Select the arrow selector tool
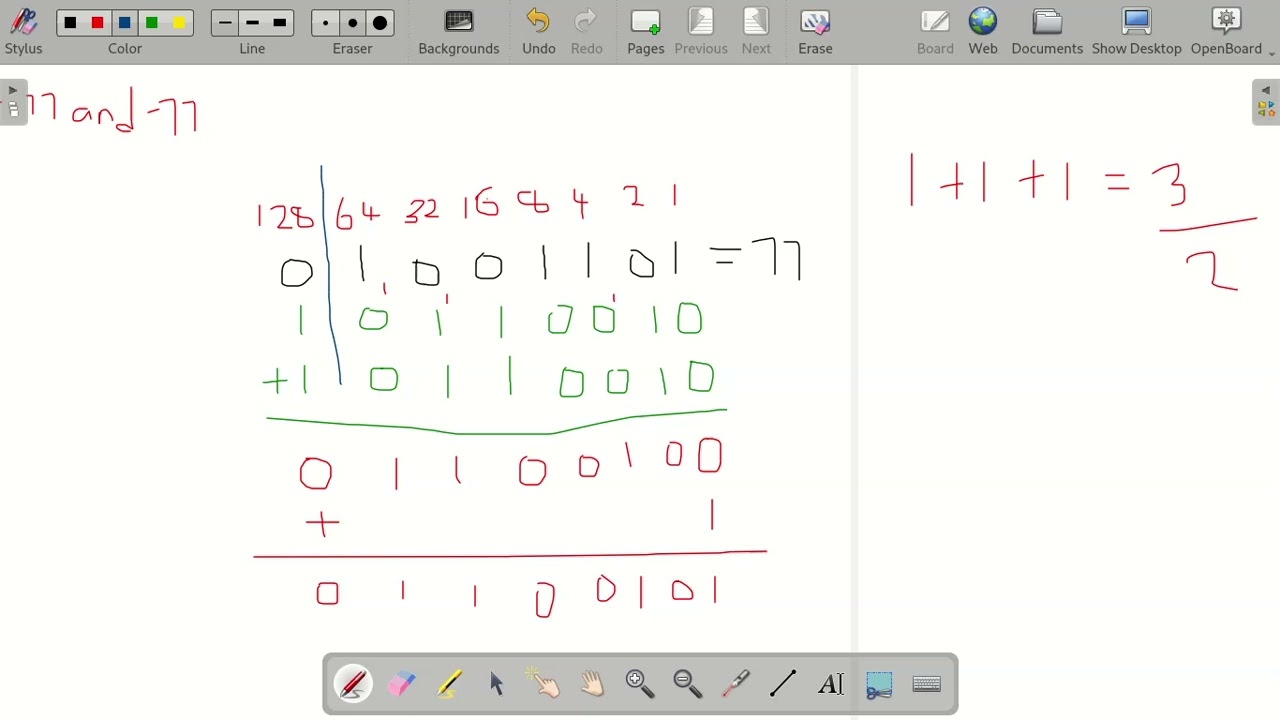1280x720 pixels. [x=497, y=684]
